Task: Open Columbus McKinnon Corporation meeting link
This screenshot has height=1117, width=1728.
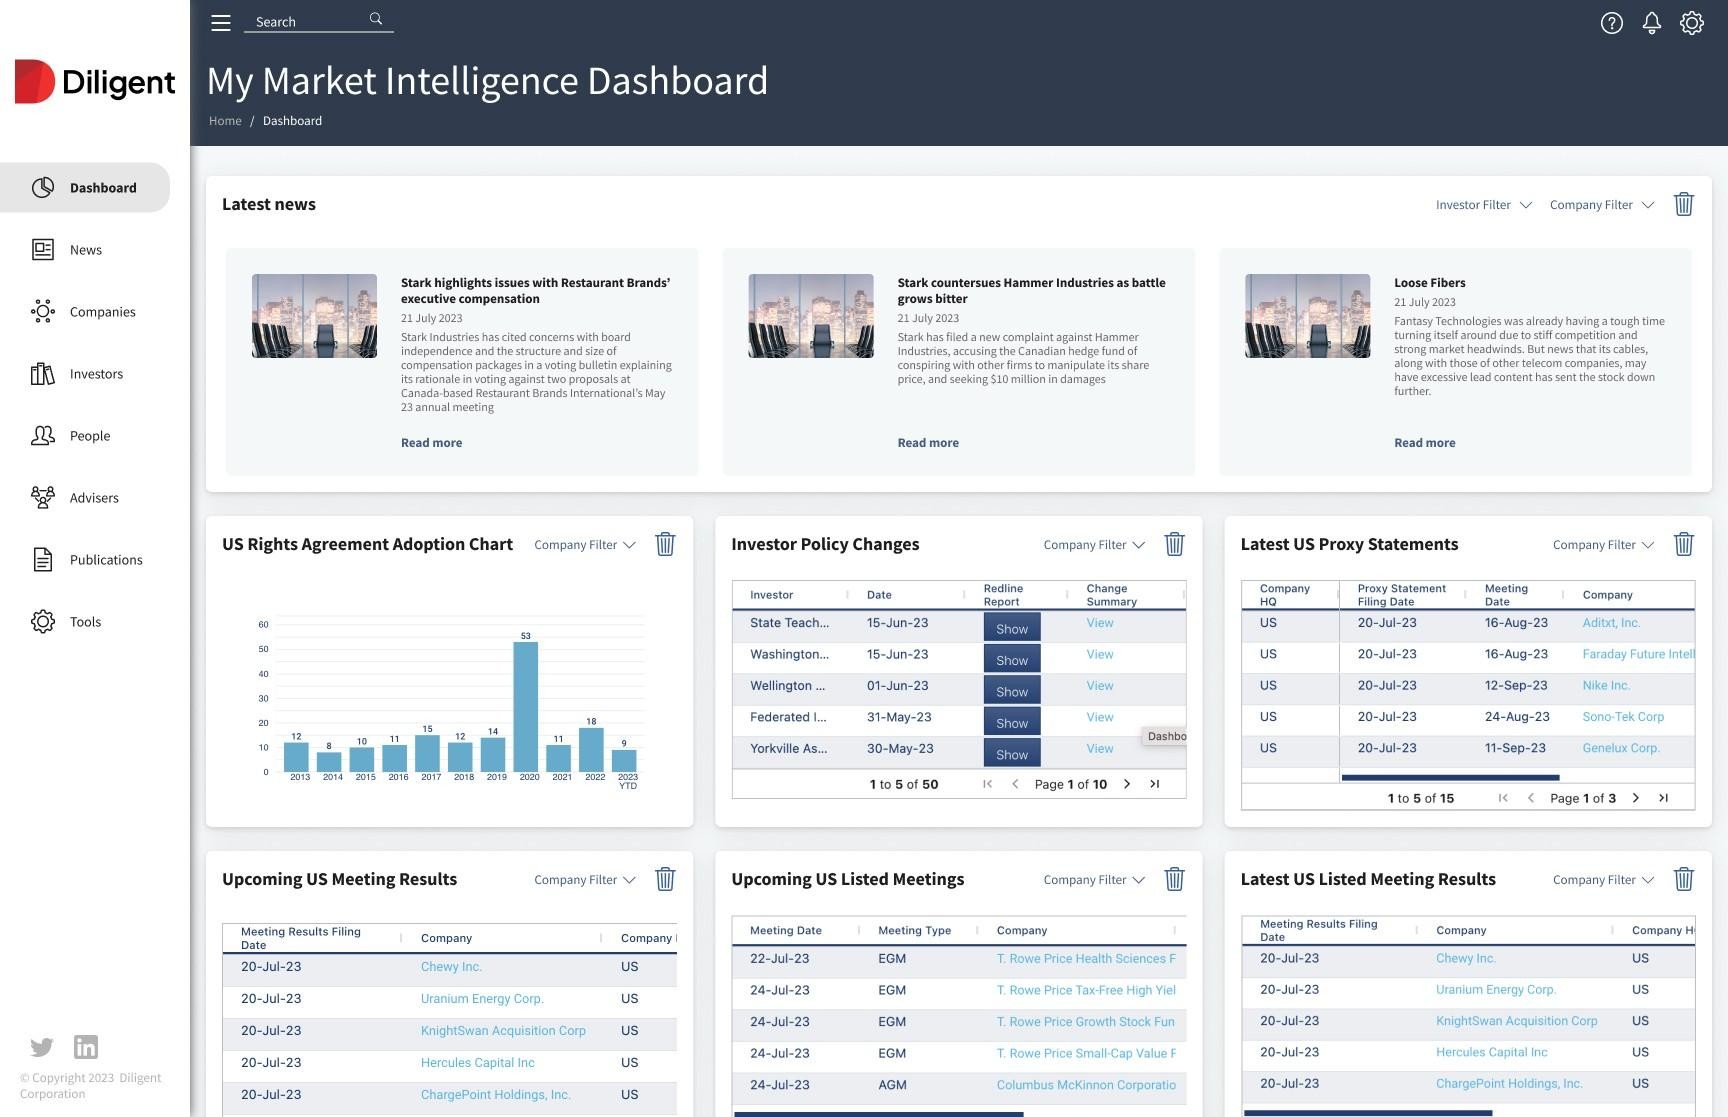Action: [x=1086, y=1085]
